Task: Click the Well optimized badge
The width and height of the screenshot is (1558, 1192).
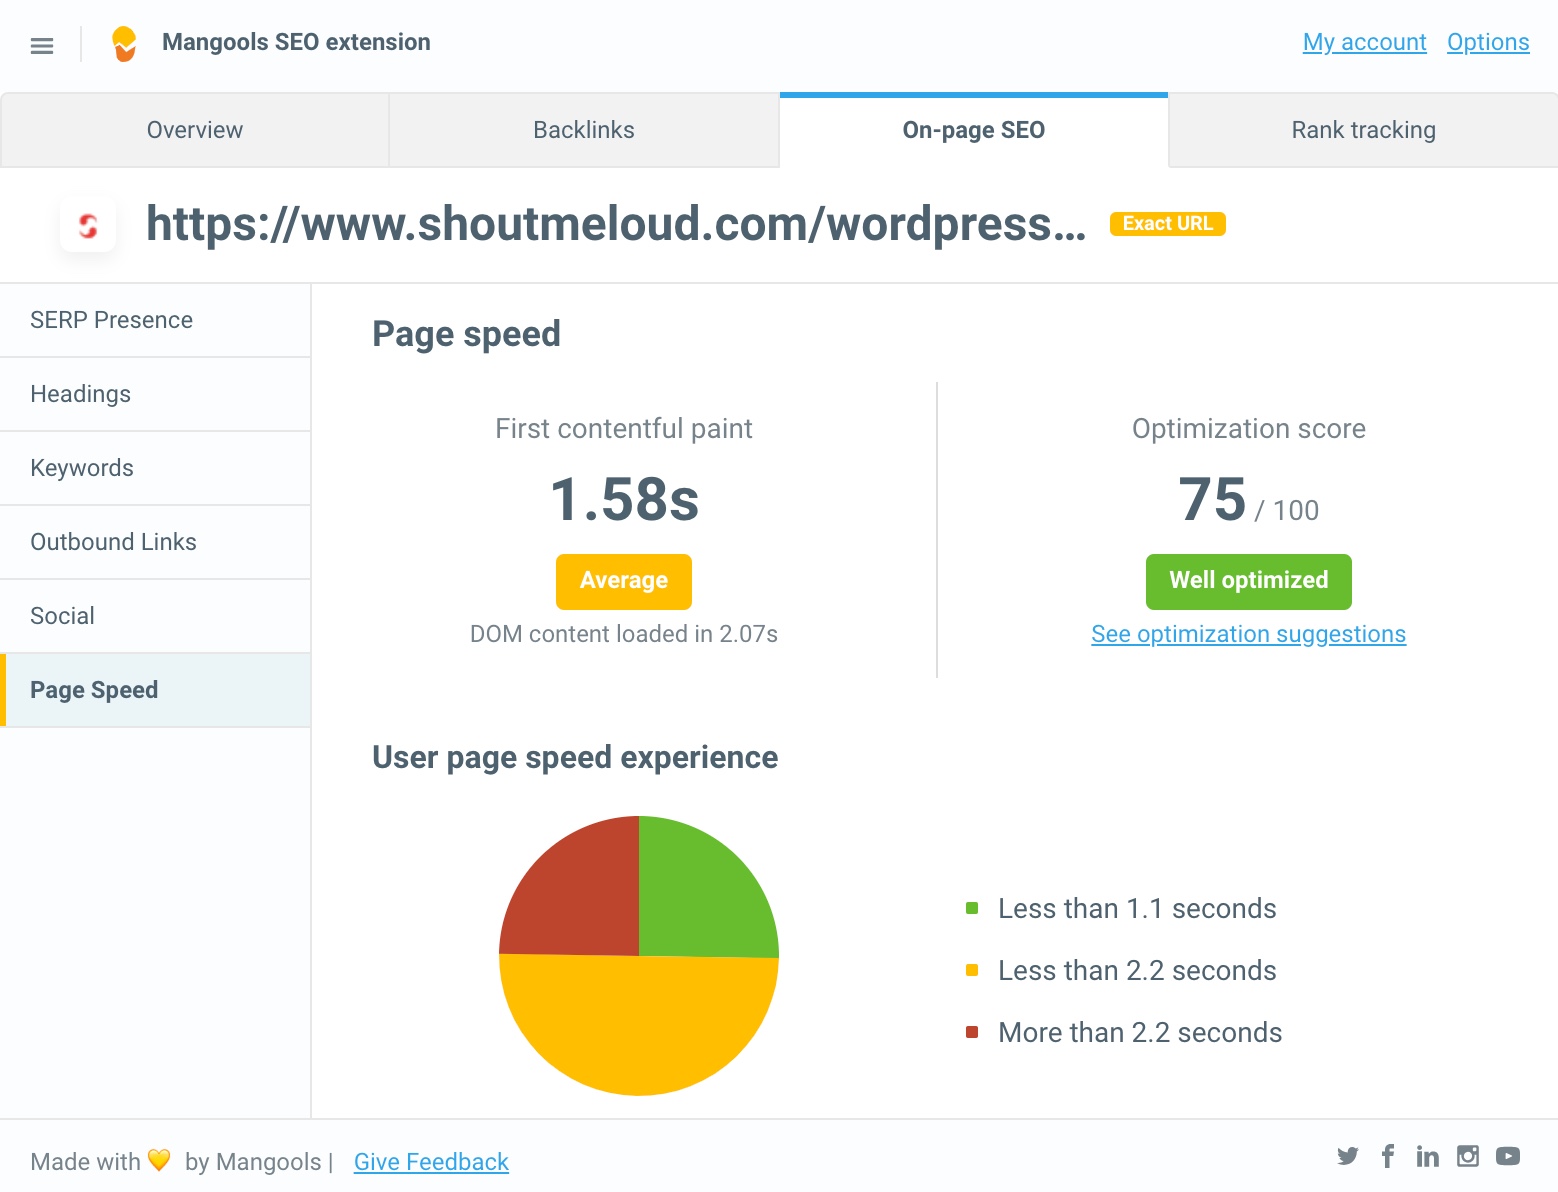Action: click(x=1248, y=581)
